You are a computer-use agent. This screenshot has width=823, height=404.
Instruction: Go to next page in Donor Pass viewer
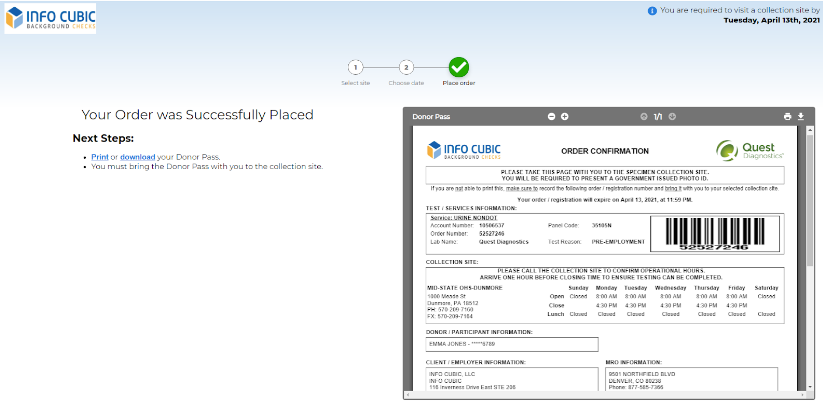coord(672,116)
